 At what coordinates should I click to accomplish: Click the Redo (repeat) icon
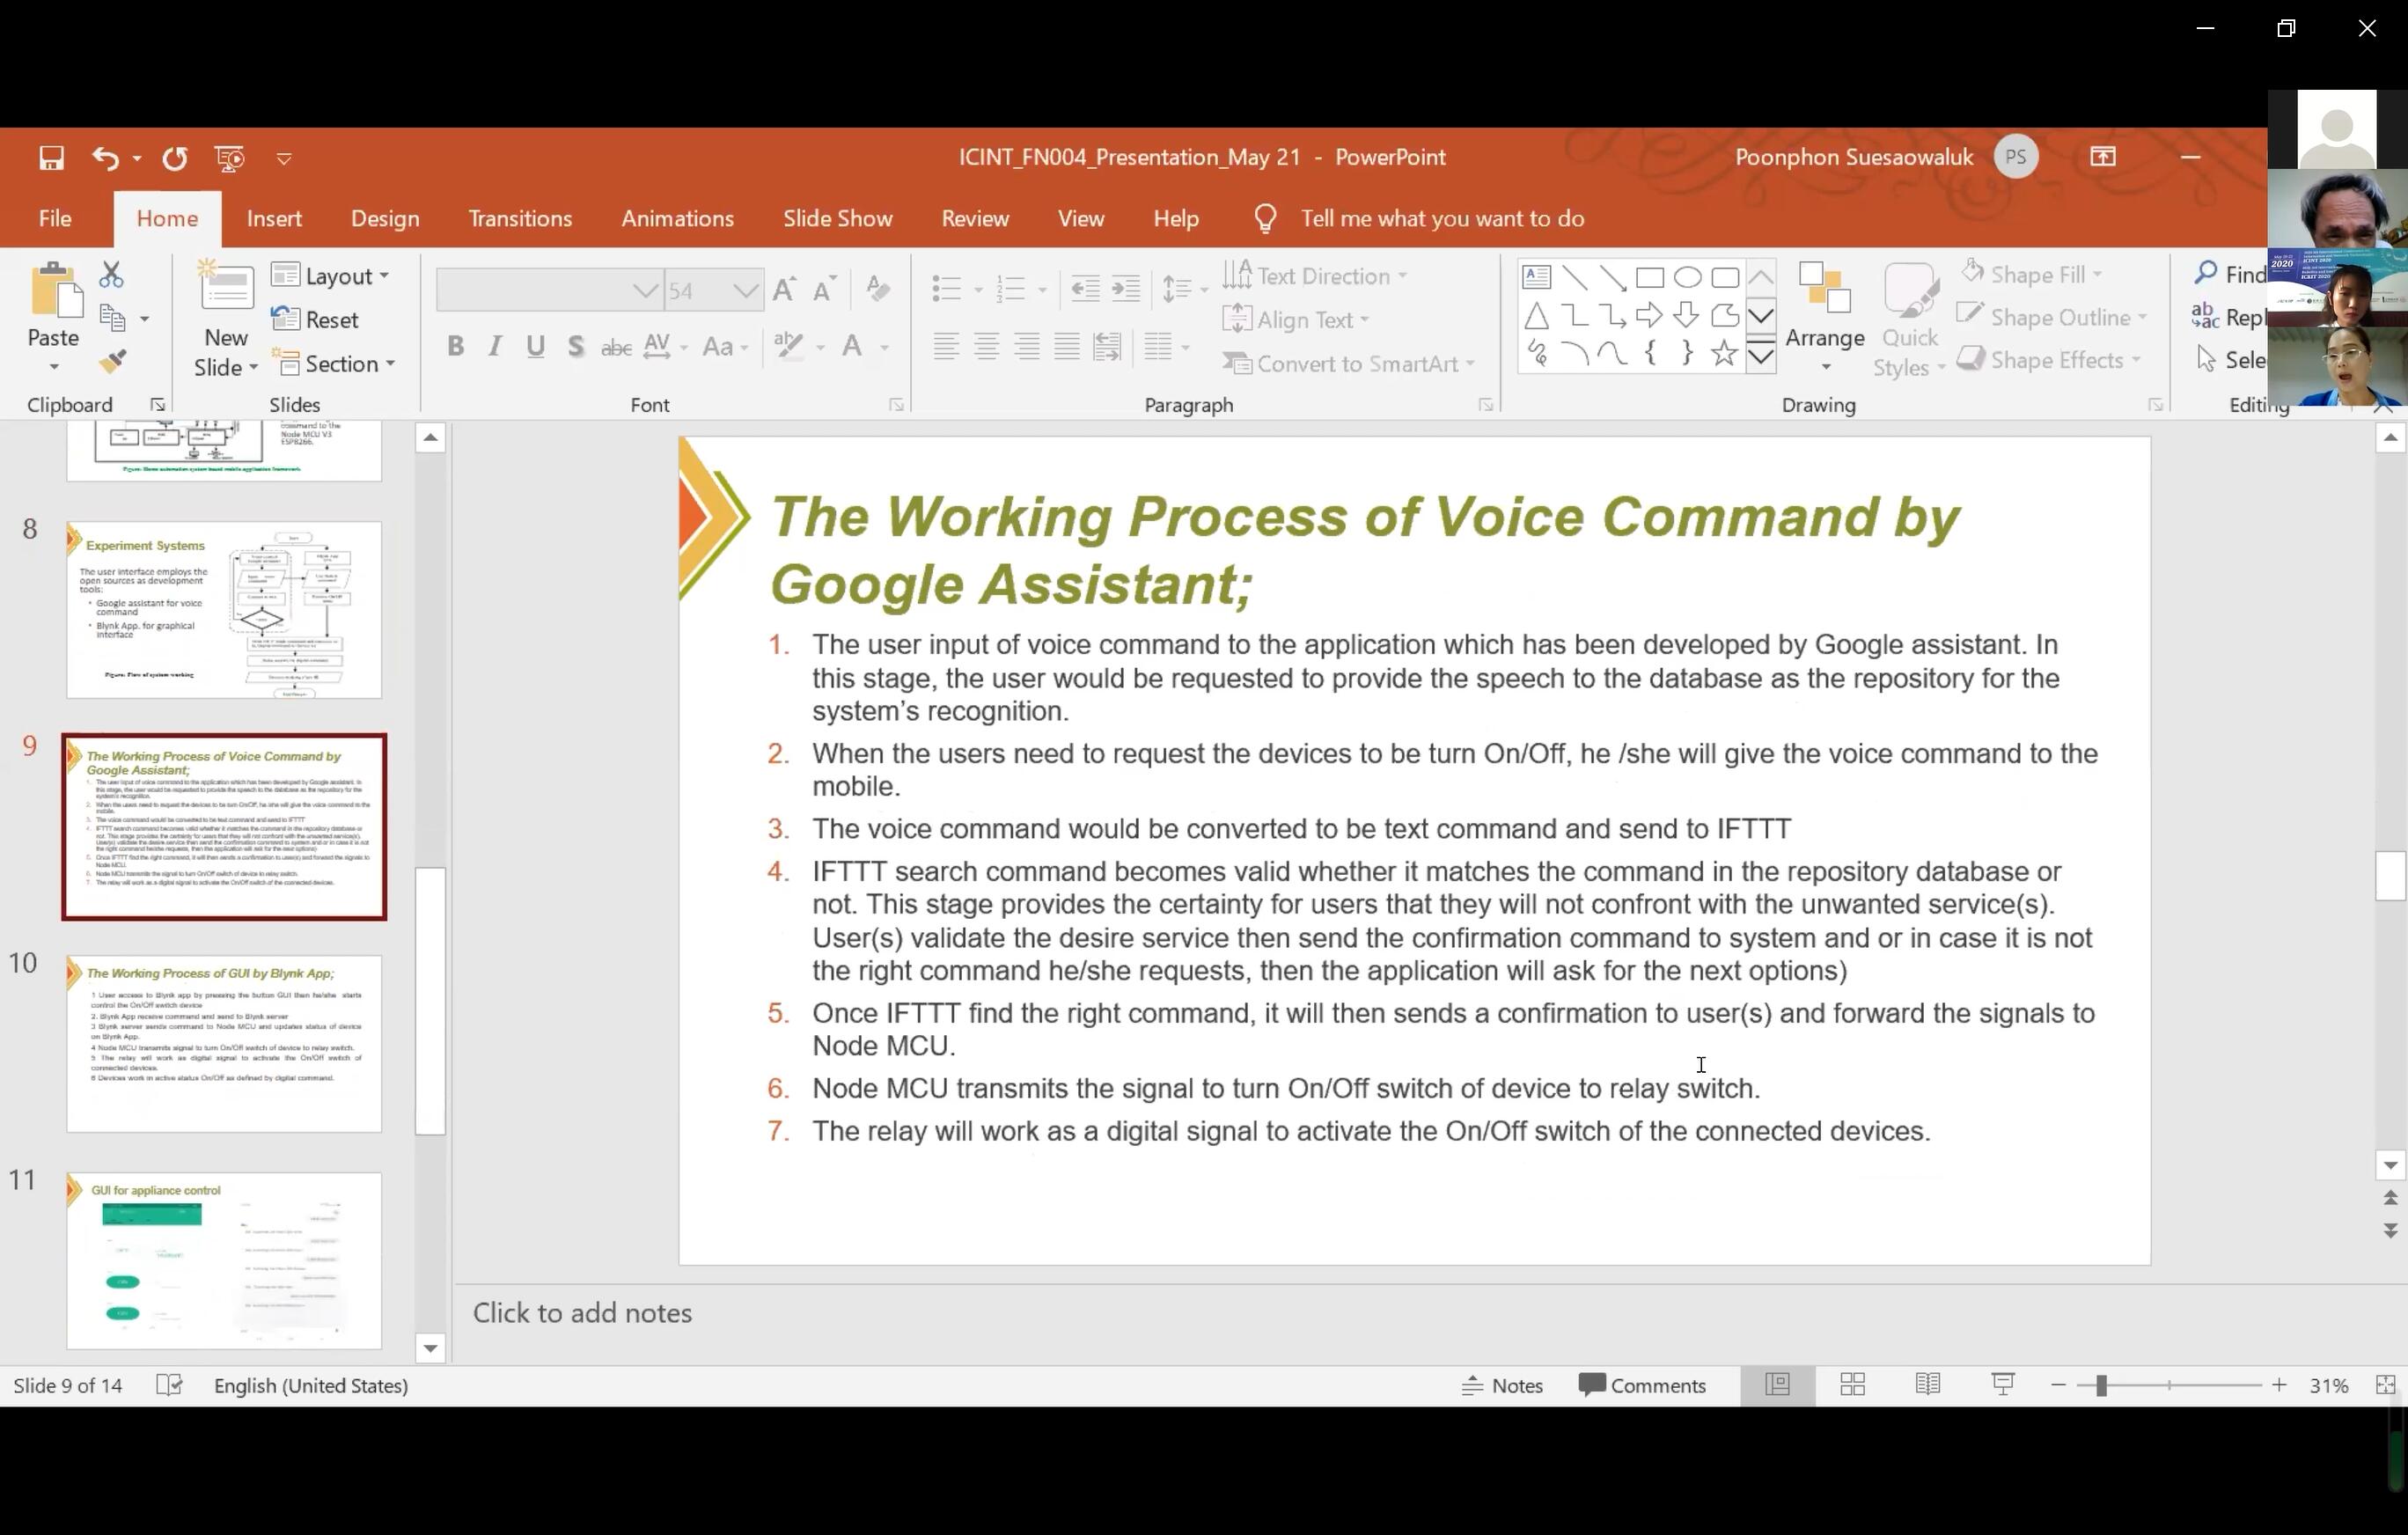click(x=175, y=158)
